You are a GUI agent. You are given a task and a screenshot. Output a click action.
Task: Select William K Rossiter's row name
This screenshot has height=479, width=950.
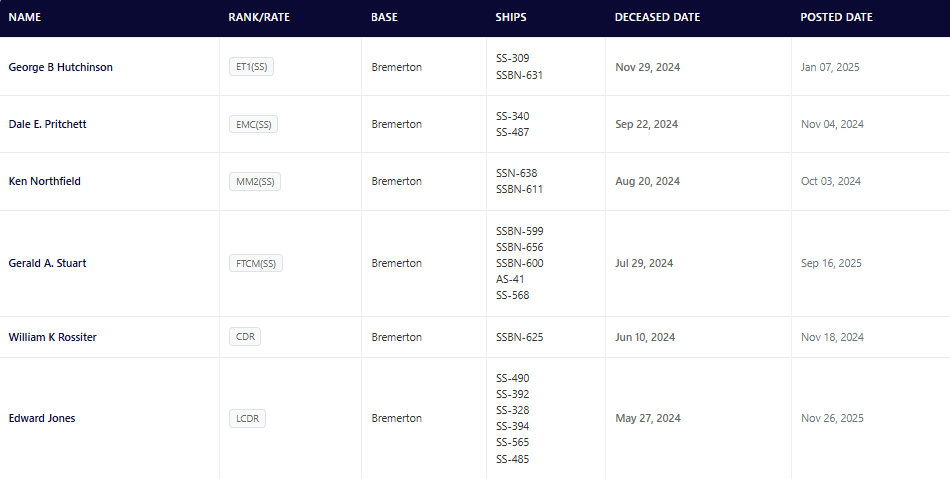pos(53,337)
